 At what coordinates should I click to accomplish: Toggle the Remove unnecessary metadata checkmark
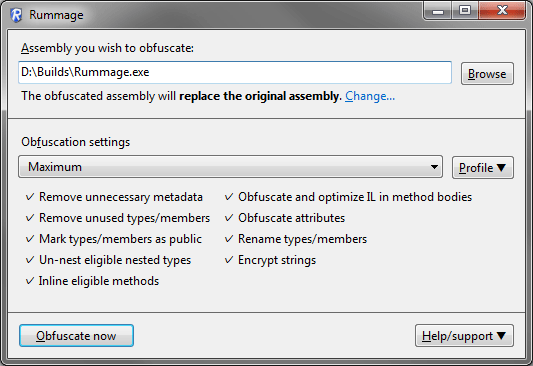click(x=30, y=197)
